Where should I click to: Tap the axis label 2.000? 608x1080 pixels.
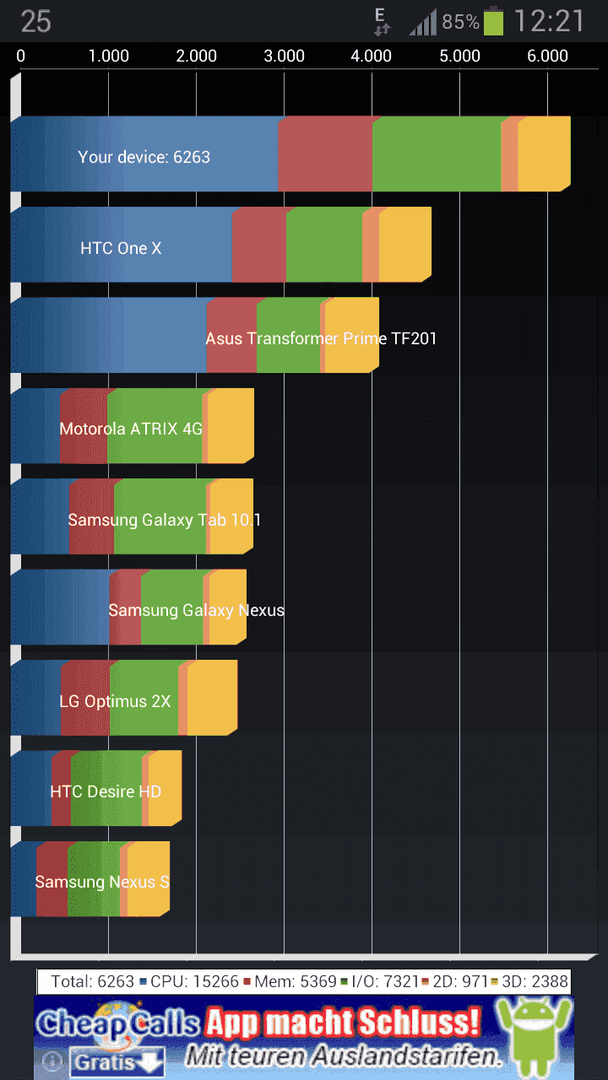pos(197,56)
